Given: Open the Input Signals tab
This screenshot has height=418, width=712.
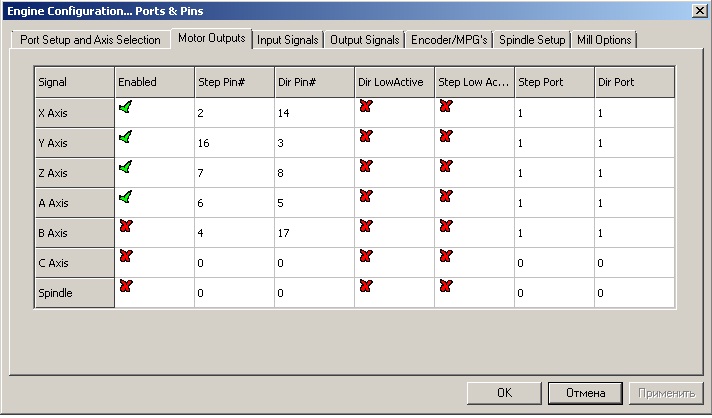Looking at the screenshot, I should (288, 40).
